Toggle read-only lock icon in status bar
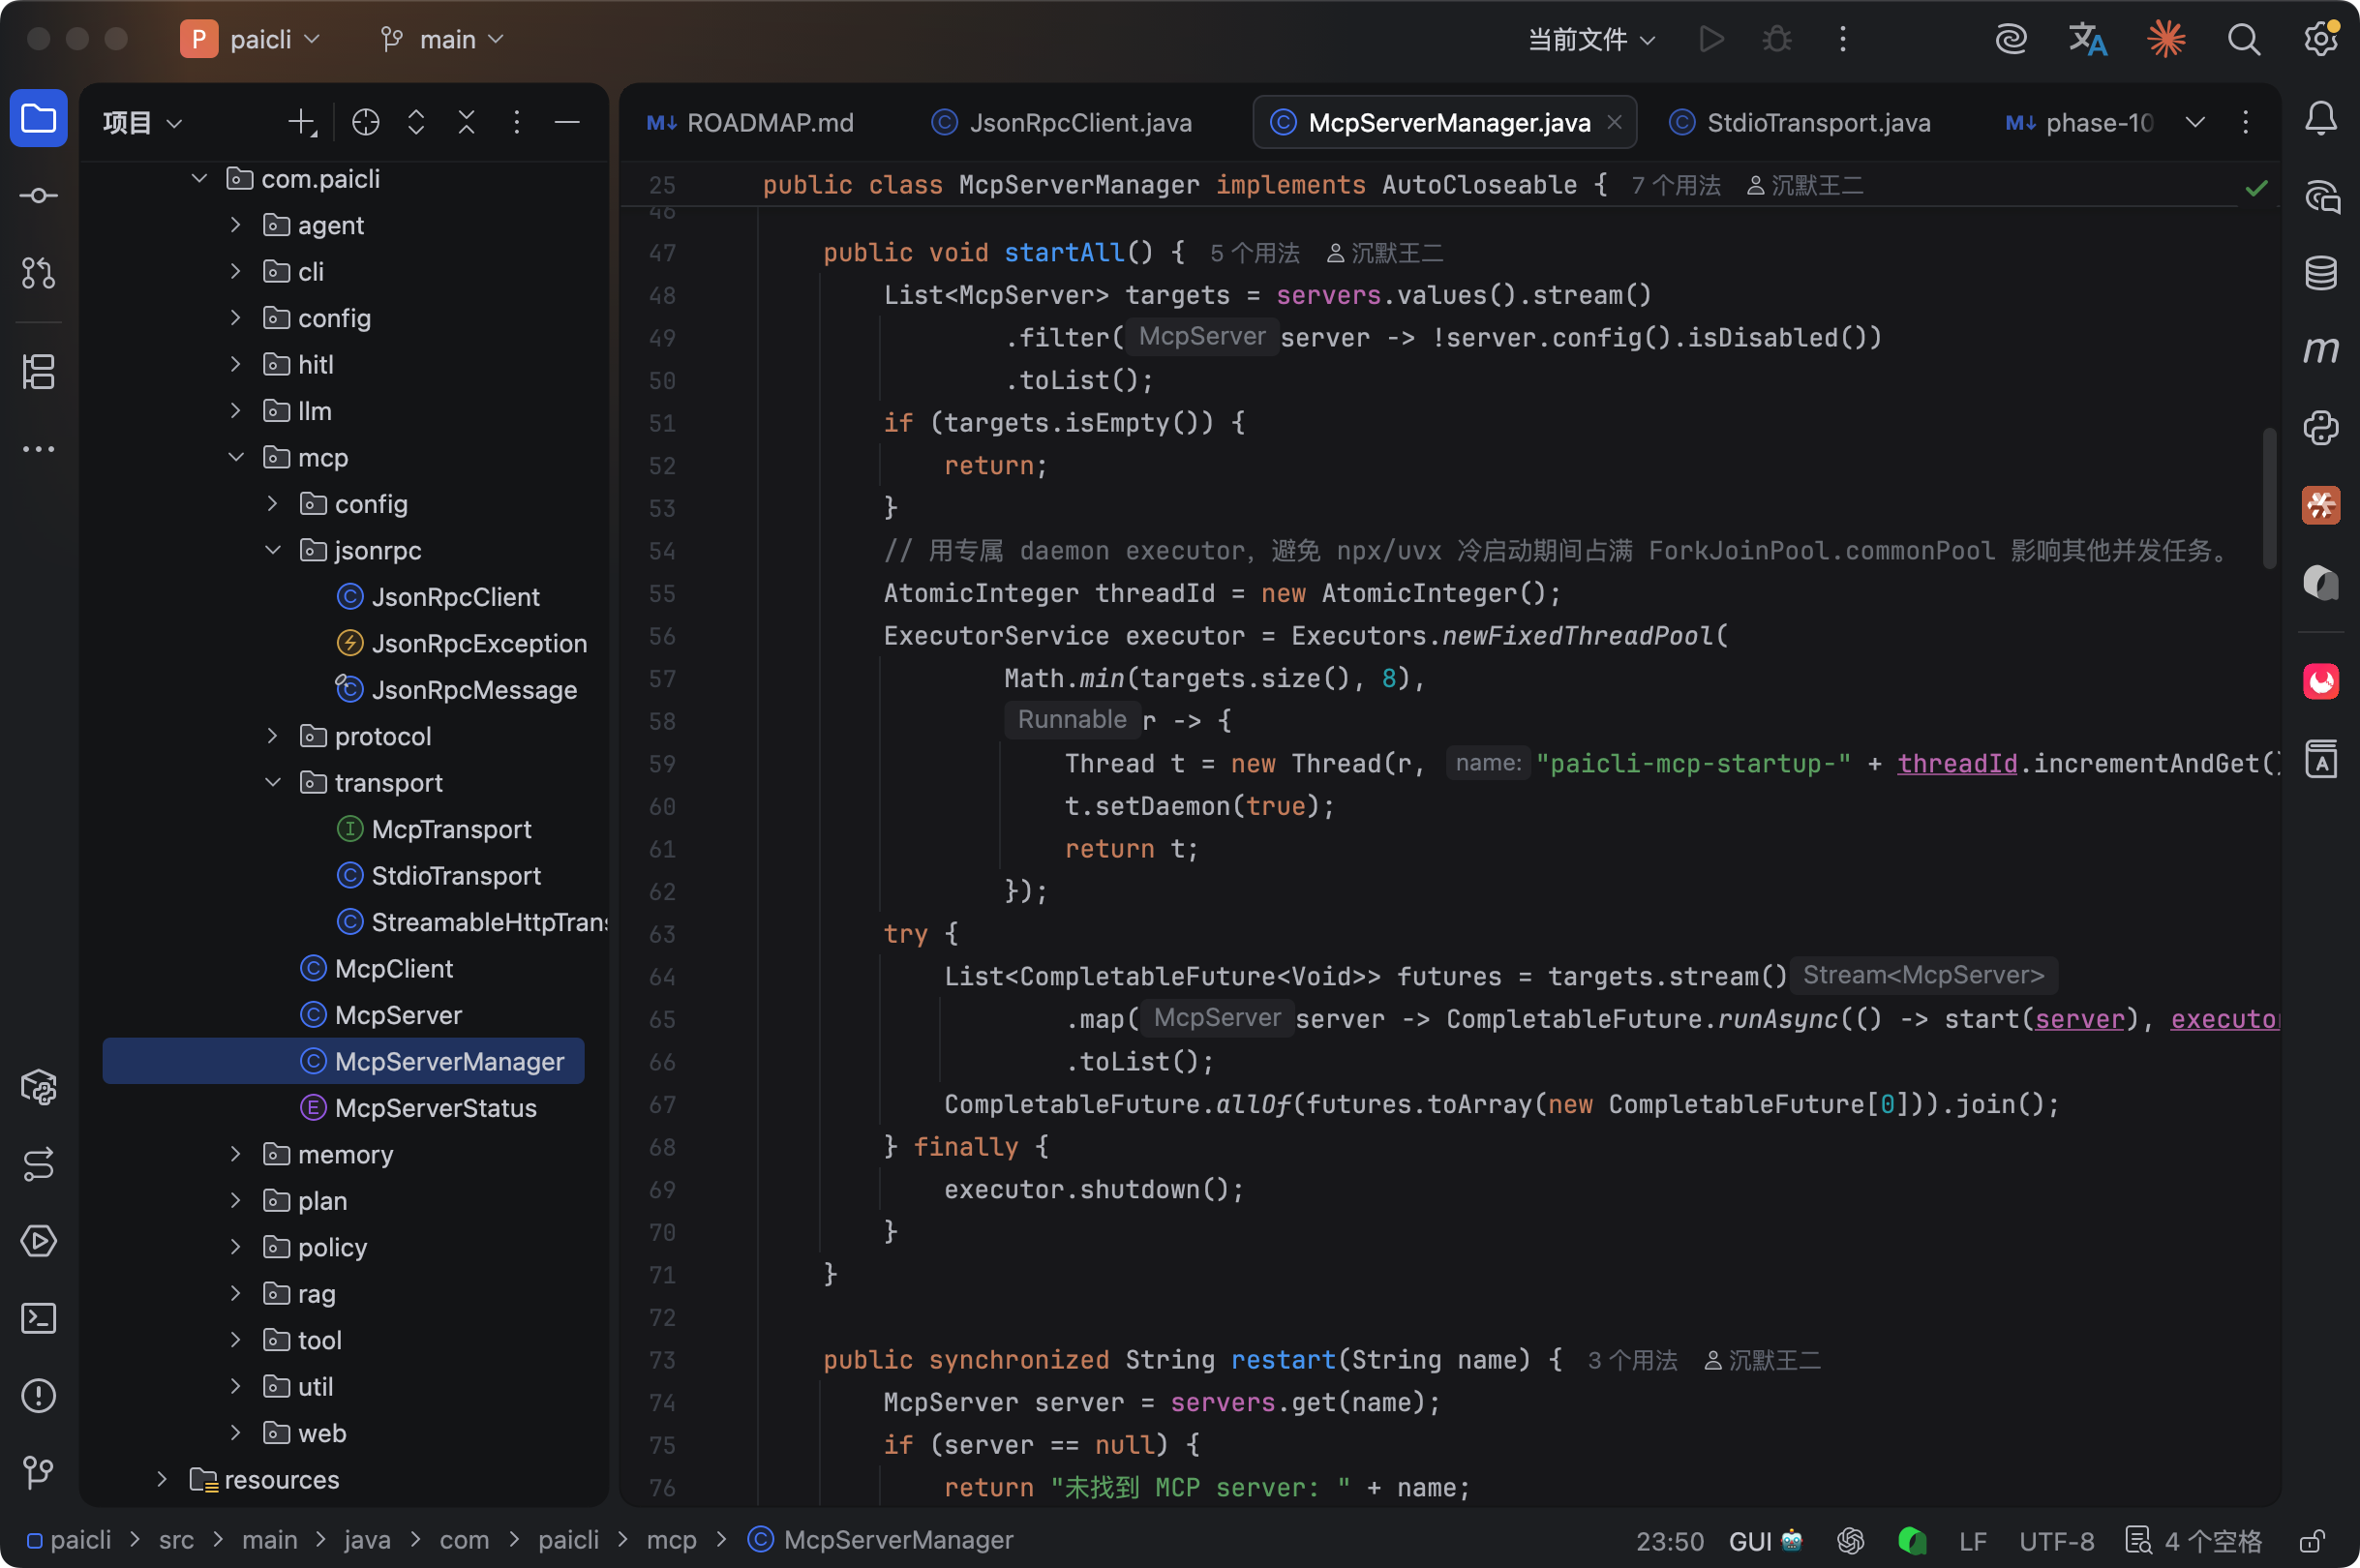2360x1568 pixels. pyautogui.click(x=2311, y=1540)
